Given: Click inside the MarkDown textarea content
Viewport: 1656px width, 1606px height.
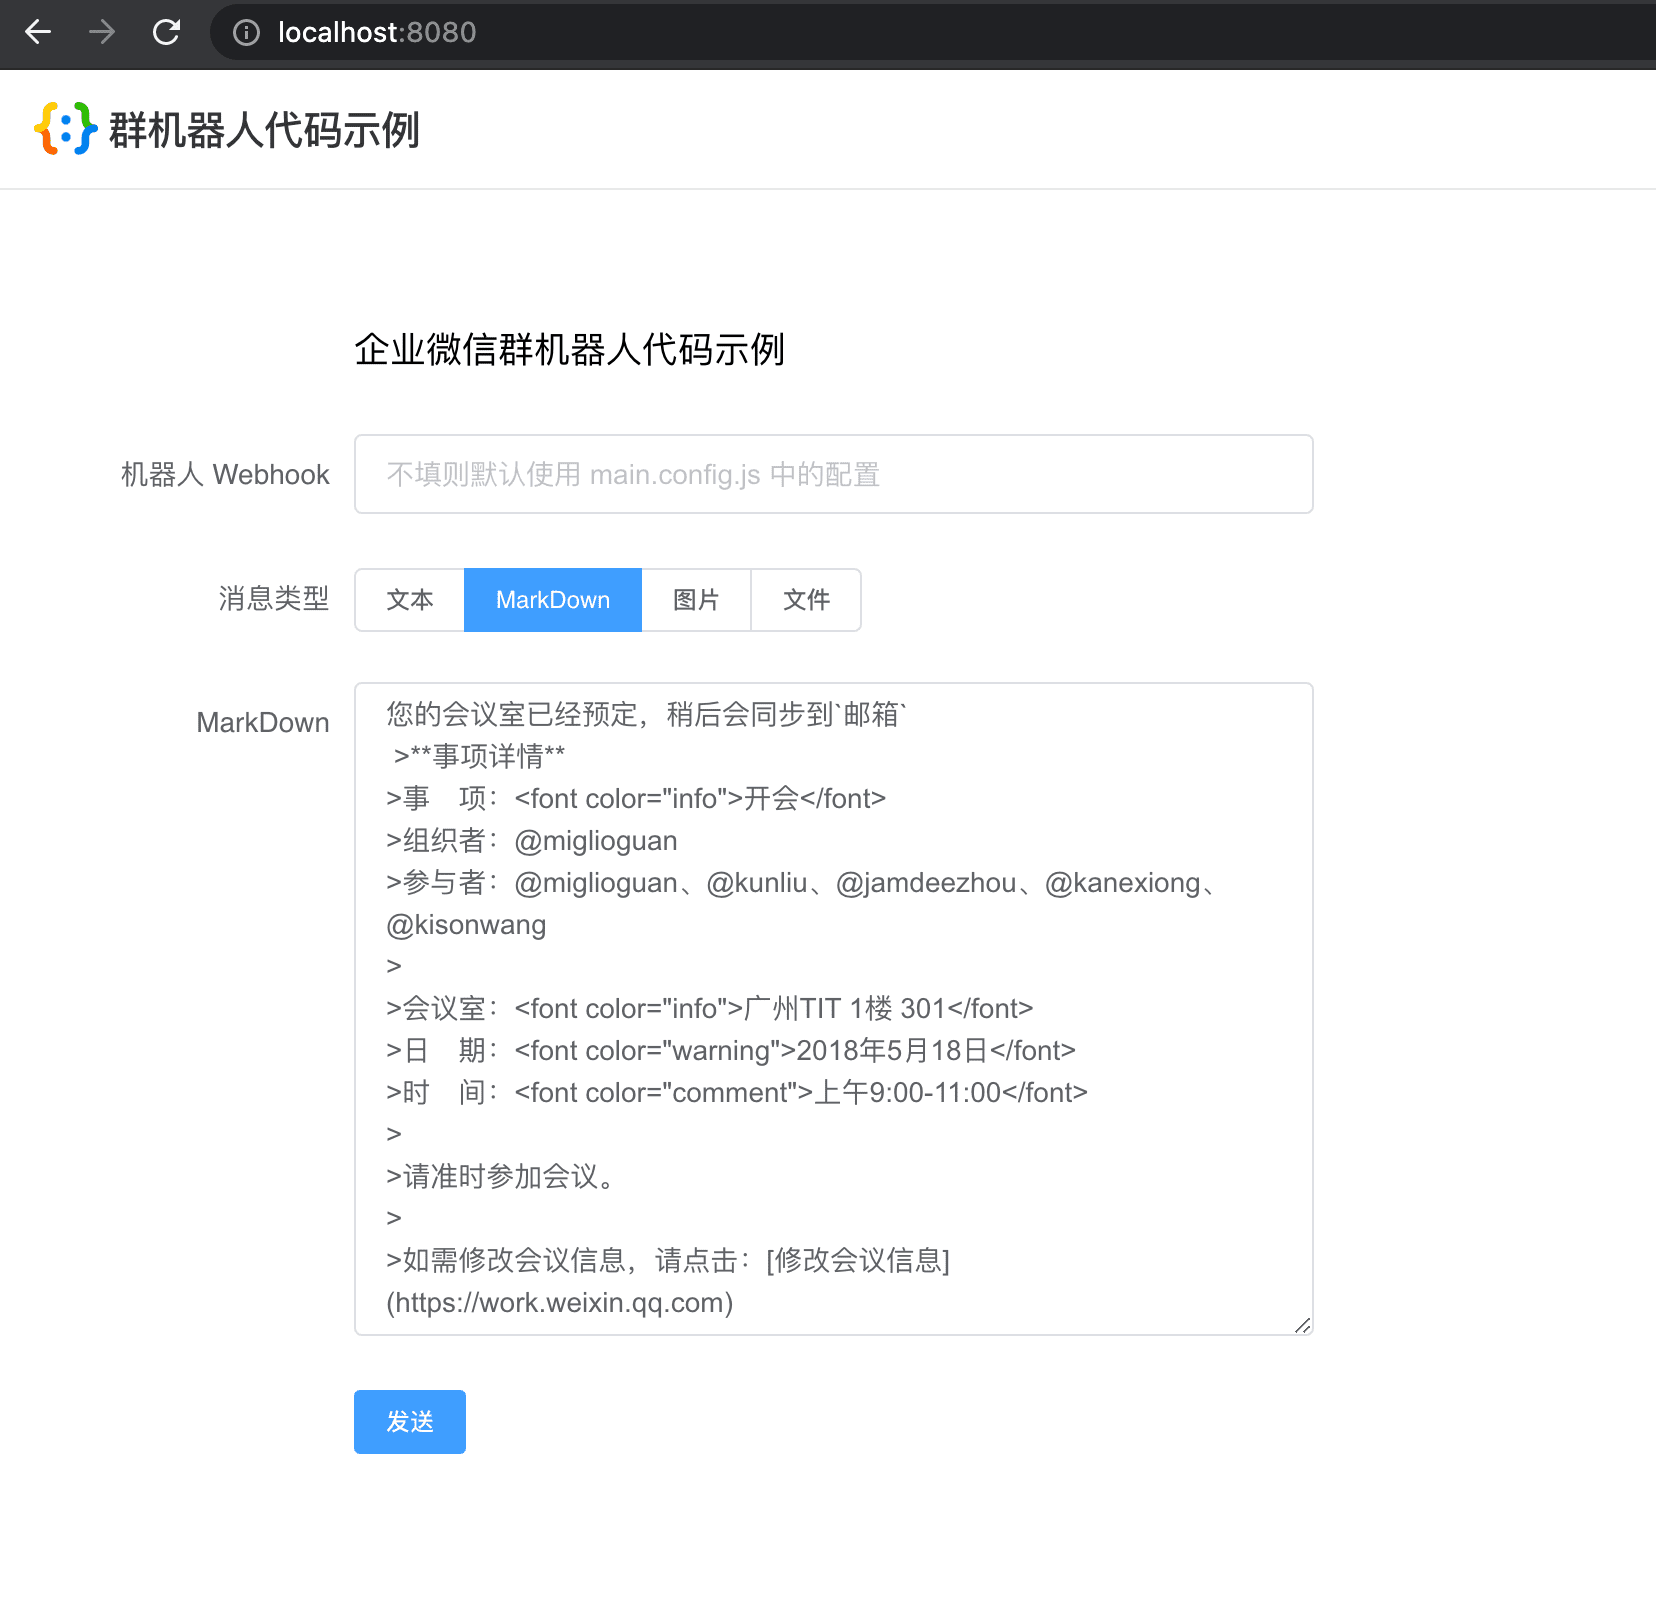Looking at the screenshot, I should [833, 1009].
